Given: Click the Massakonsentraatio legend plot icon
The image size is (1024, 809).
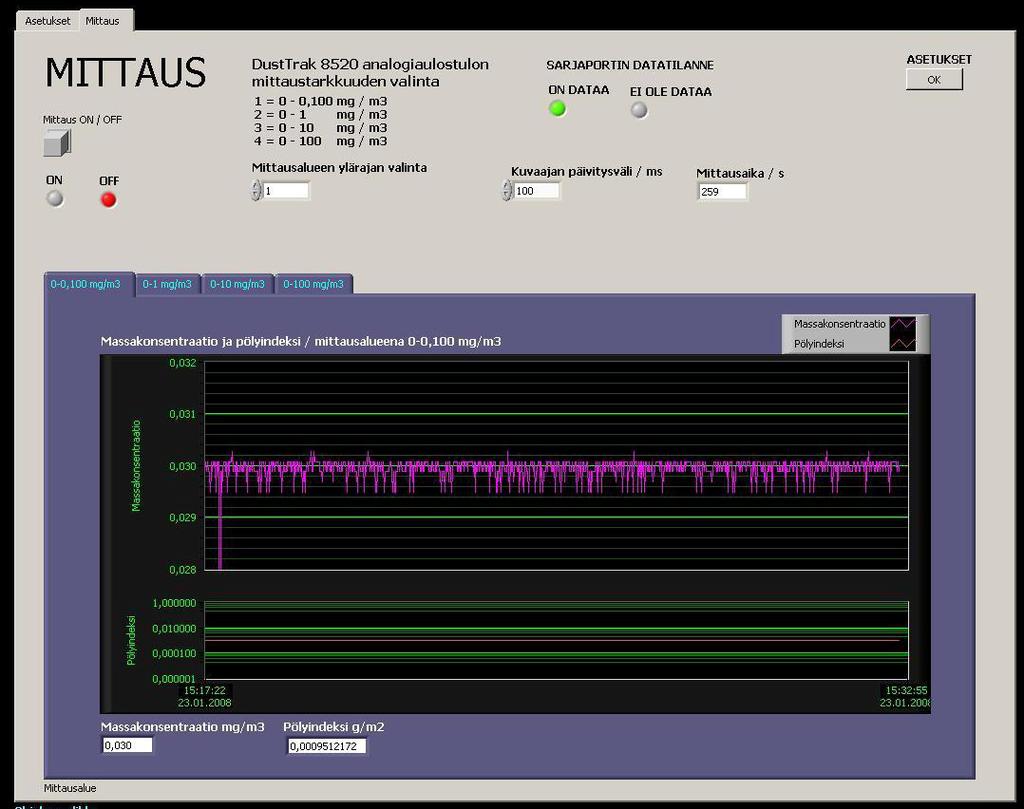Looking at the screenshot, I should tap(903, 324).
